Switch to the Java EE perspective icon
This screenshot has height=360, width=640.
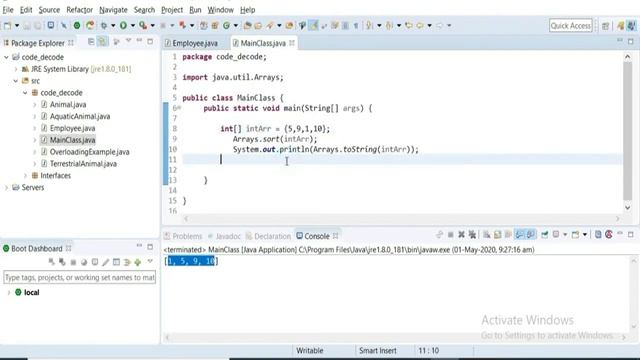tap(621, 26)
